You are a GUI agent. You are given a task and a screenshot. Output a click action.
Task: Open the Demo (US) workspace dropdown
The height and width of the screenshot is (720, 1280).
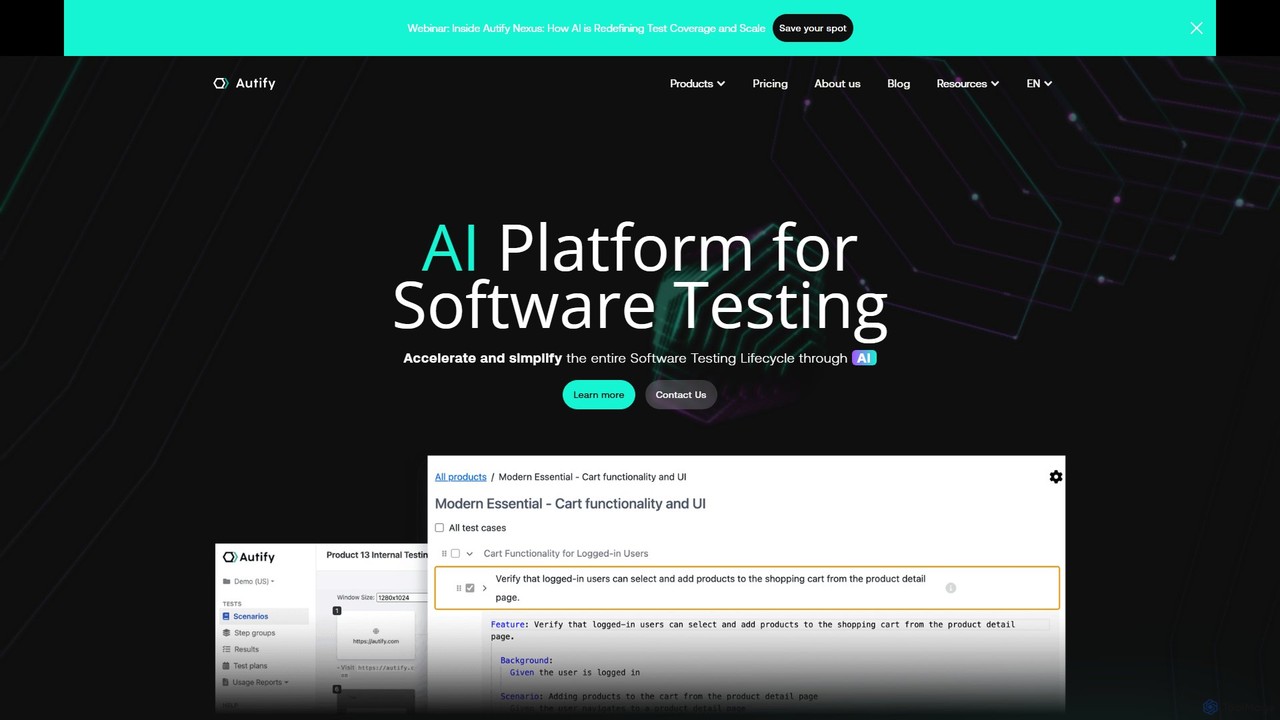(x=248, y=581)
